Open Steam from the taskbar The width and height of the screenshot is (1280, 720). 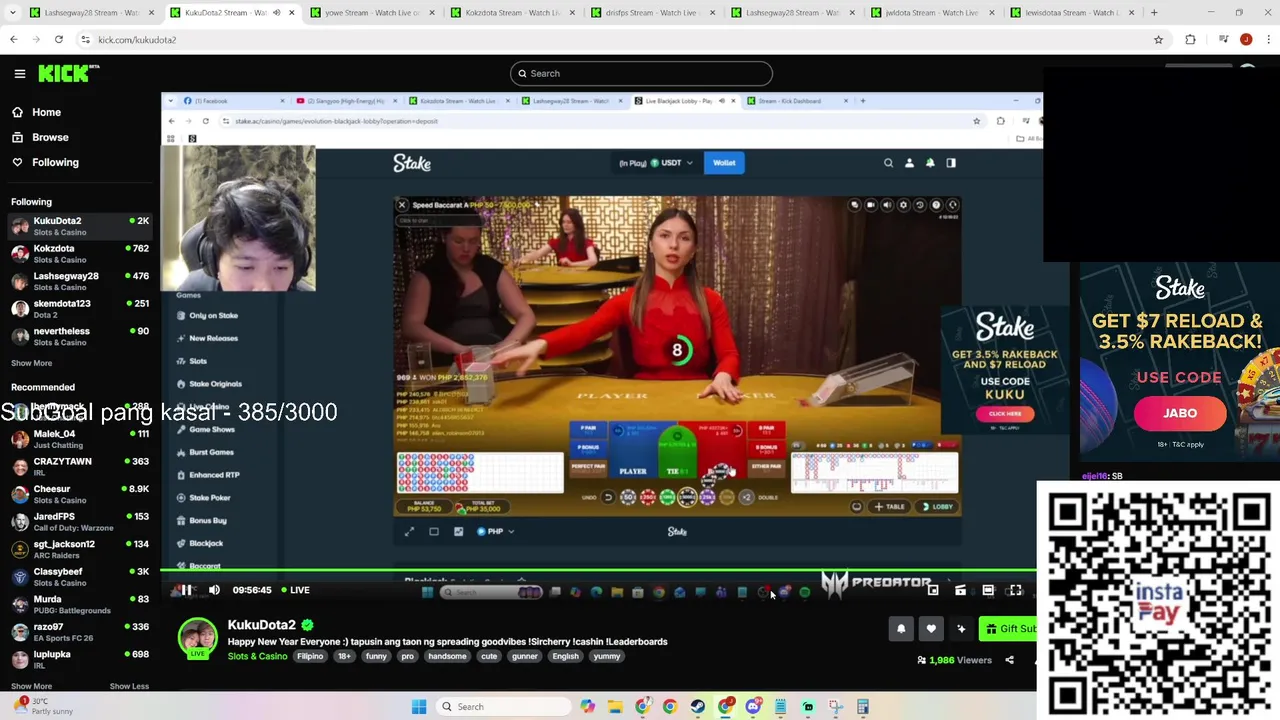(697, 707)
